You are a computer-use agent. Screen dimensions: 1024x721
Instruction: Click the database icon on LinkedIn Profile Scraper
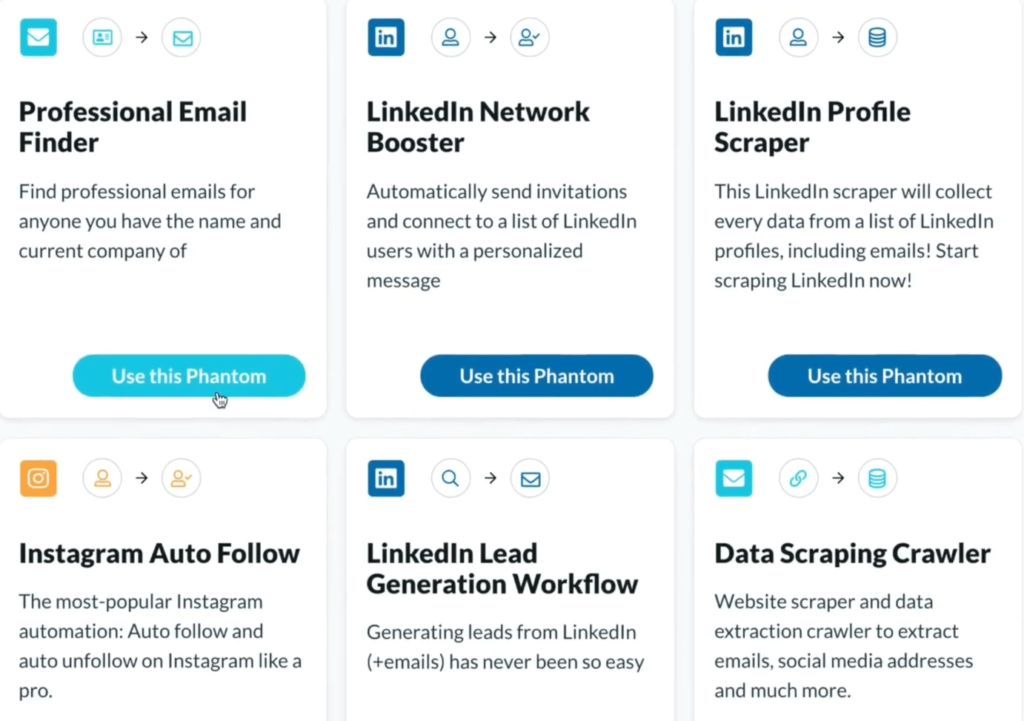(877, 37)
